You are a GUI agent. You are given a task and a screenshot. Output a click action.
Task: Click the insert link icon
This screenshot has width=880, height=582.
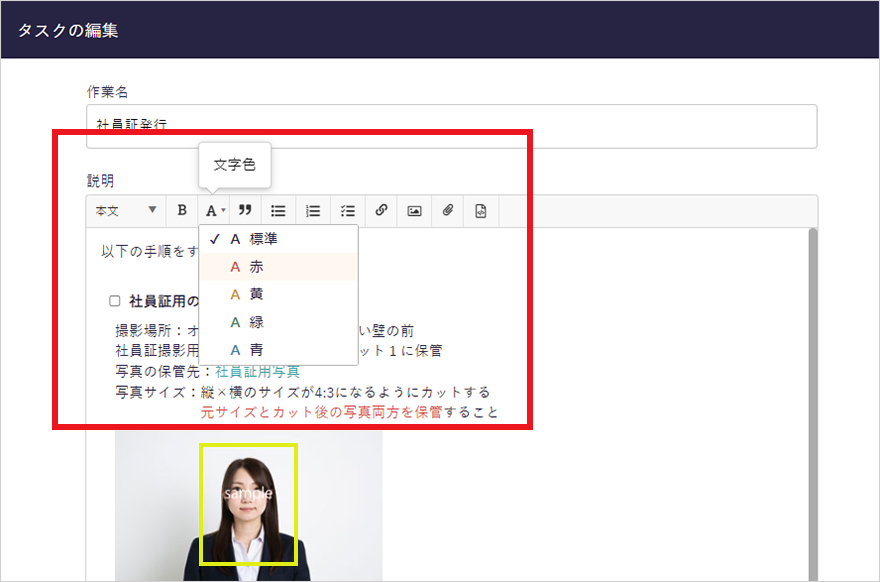click(x=381, y=211)
